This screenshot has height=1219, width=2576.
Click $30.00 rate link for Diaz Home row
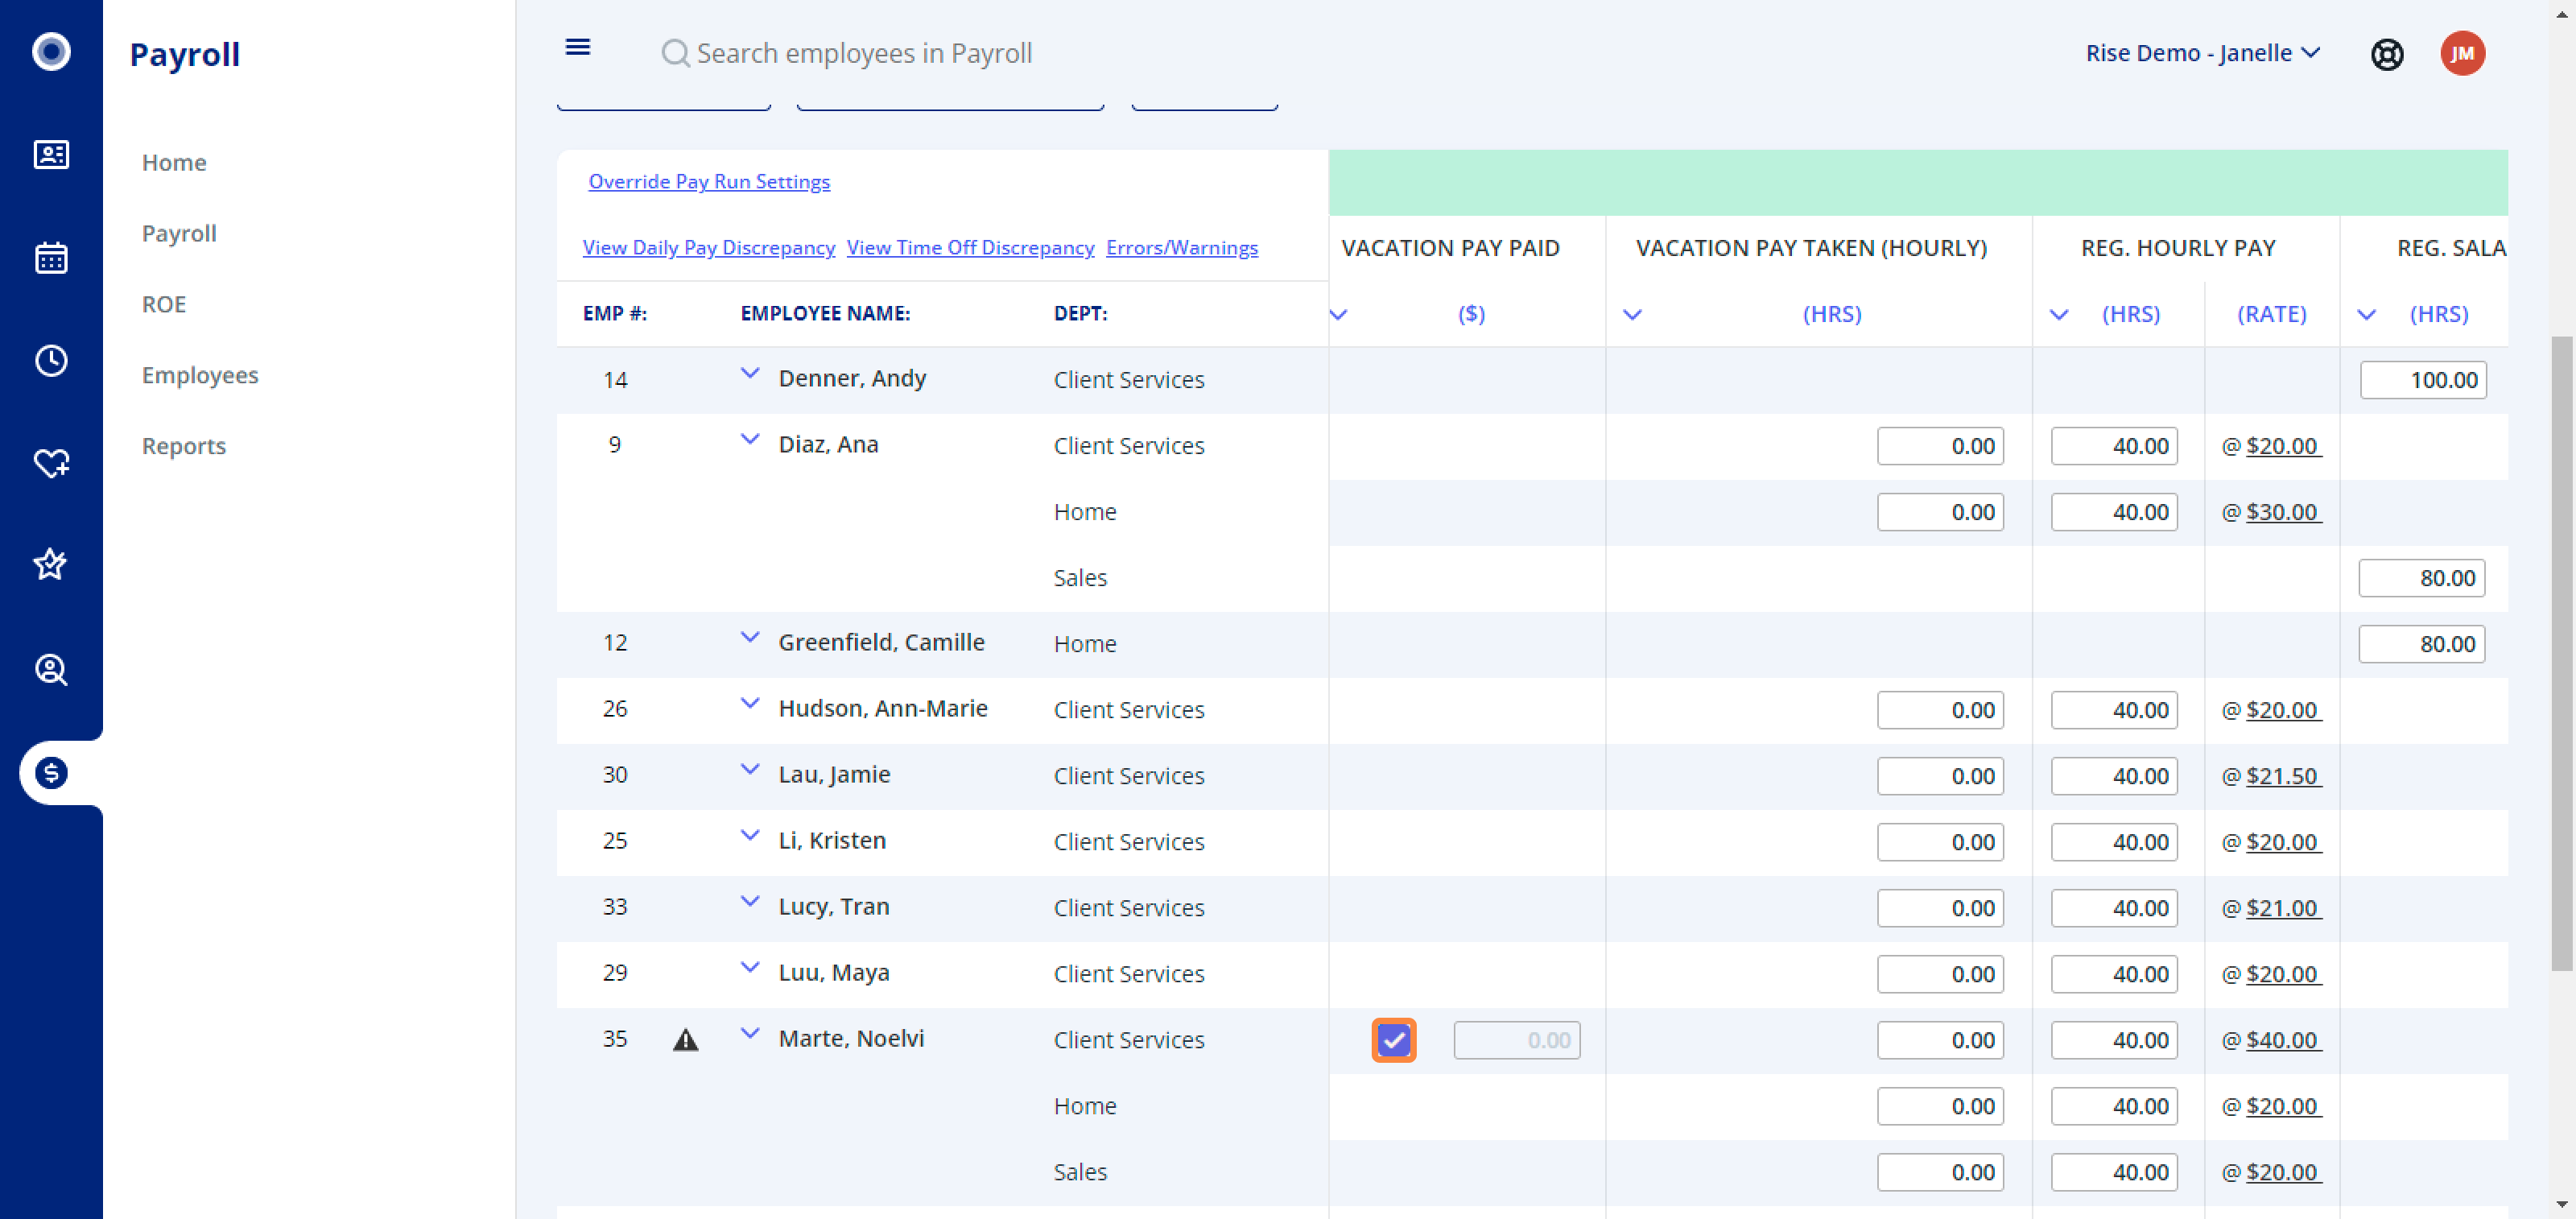click(2282, 512)
